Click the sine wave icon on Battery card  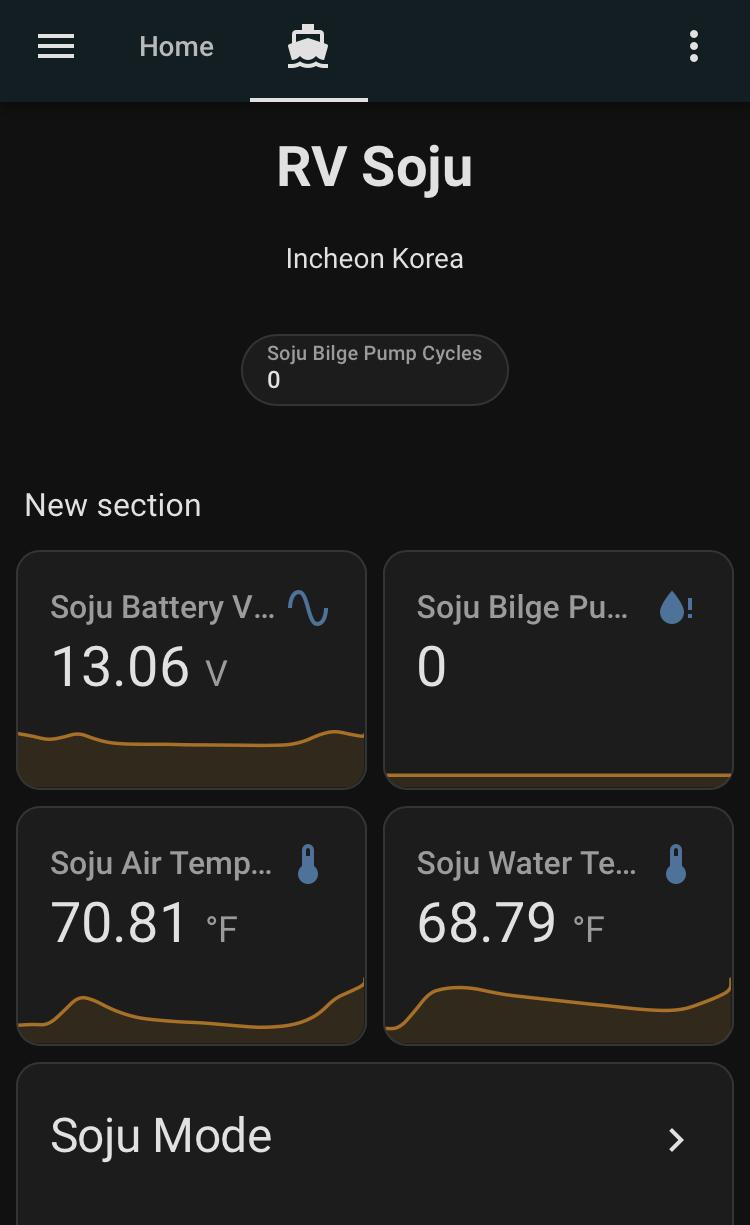tap(308, 607)
